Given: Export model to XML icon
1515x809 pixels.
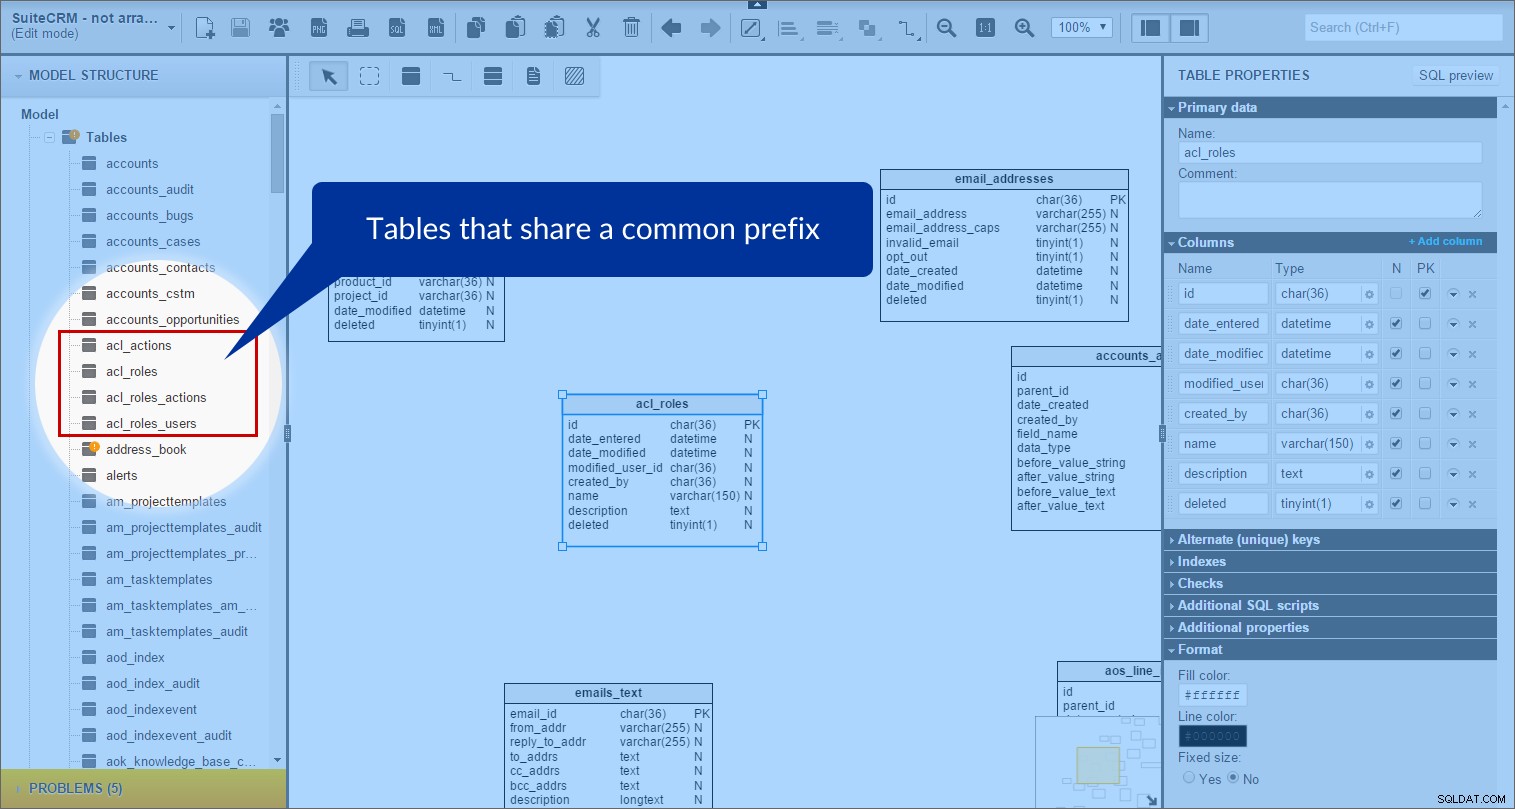Looking at the screenshot, I should pos(436,28).
